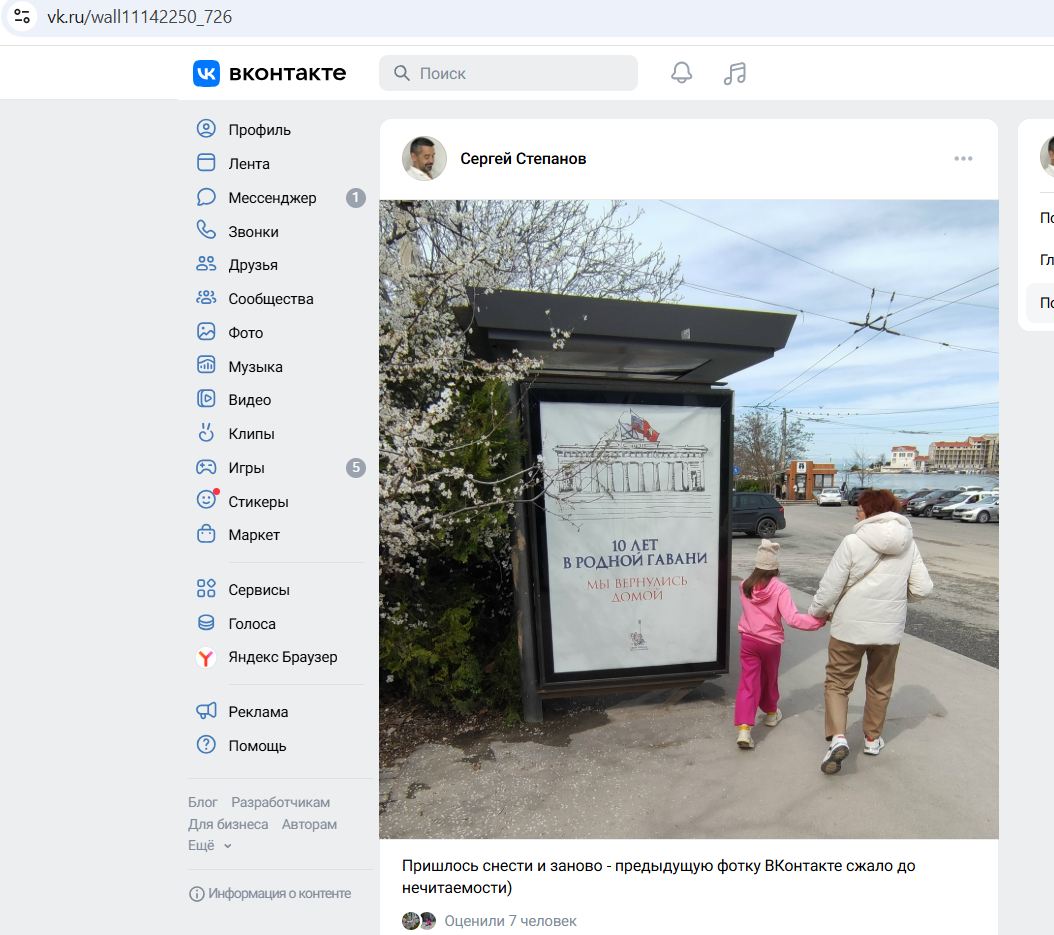Click the Профиль sidebar icon

(206, 128)
